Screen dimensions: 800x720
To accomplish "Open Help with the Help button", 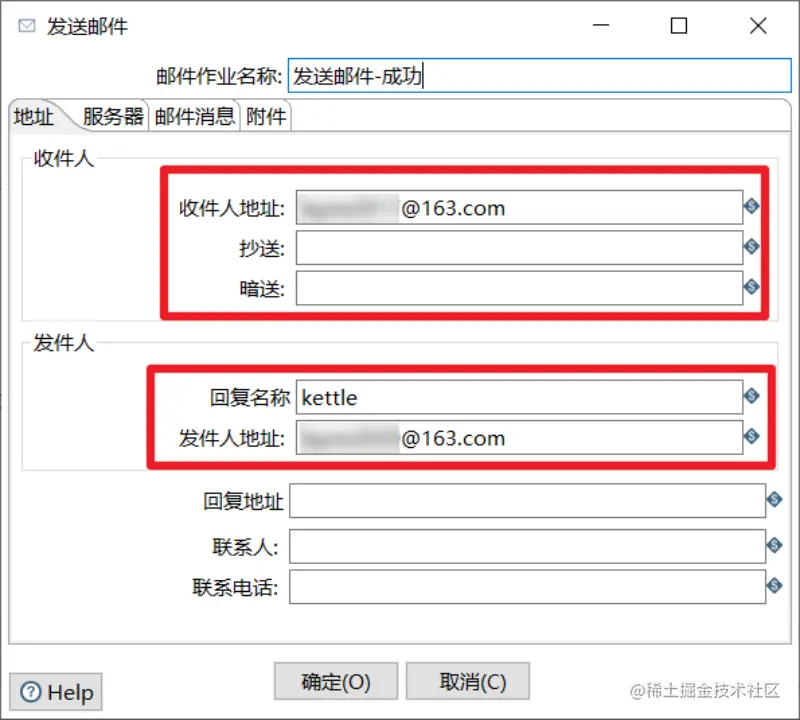I will [x=56, y=692].
